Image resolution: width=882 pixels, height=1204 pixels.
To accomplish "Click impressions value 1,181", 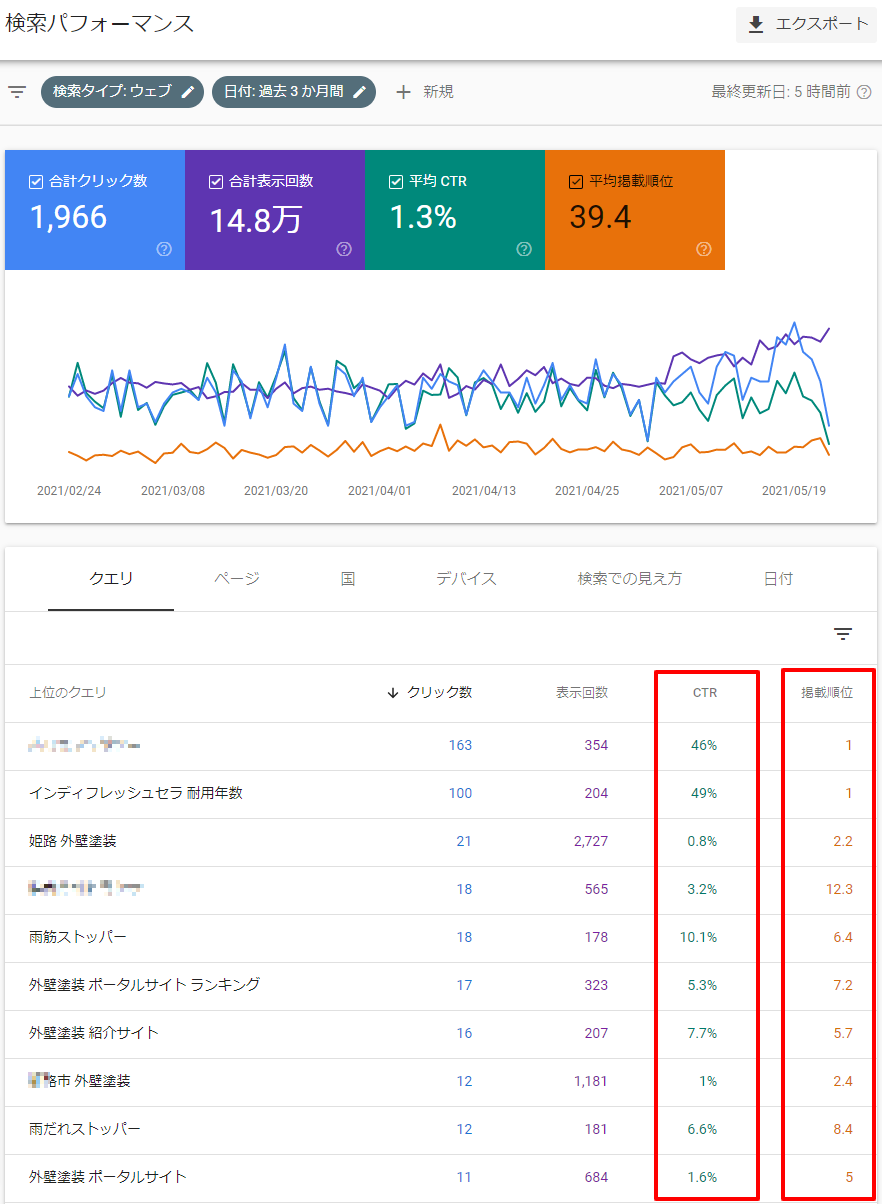I will pyautogui.click(x=591, y=1081).
